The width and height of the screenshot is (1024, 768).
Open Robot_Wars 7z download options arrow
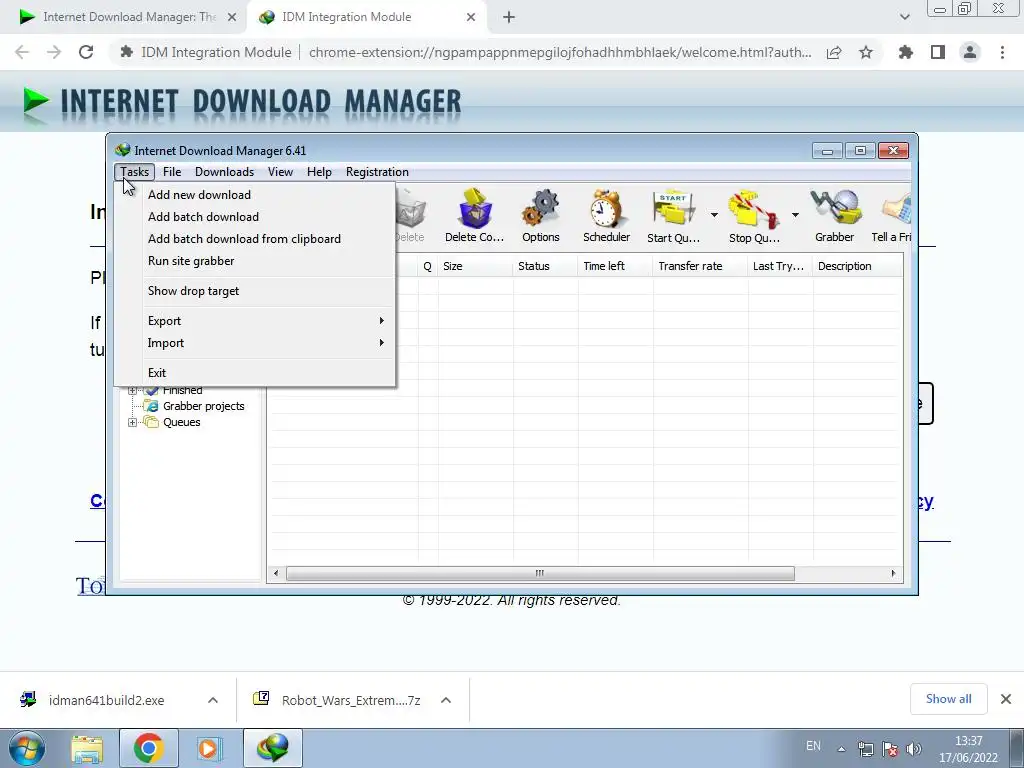tap(446, 700)
